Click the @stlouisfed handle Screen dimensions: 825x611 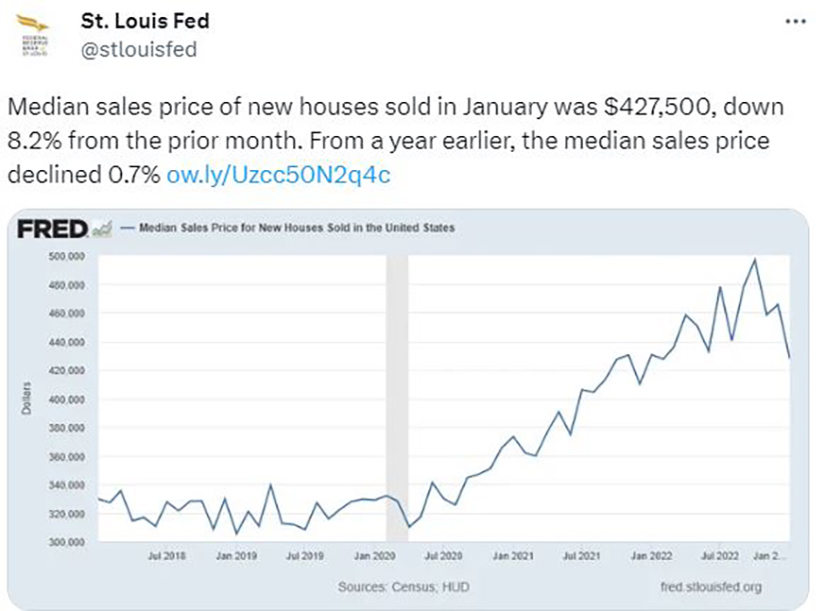coord(145,49)
